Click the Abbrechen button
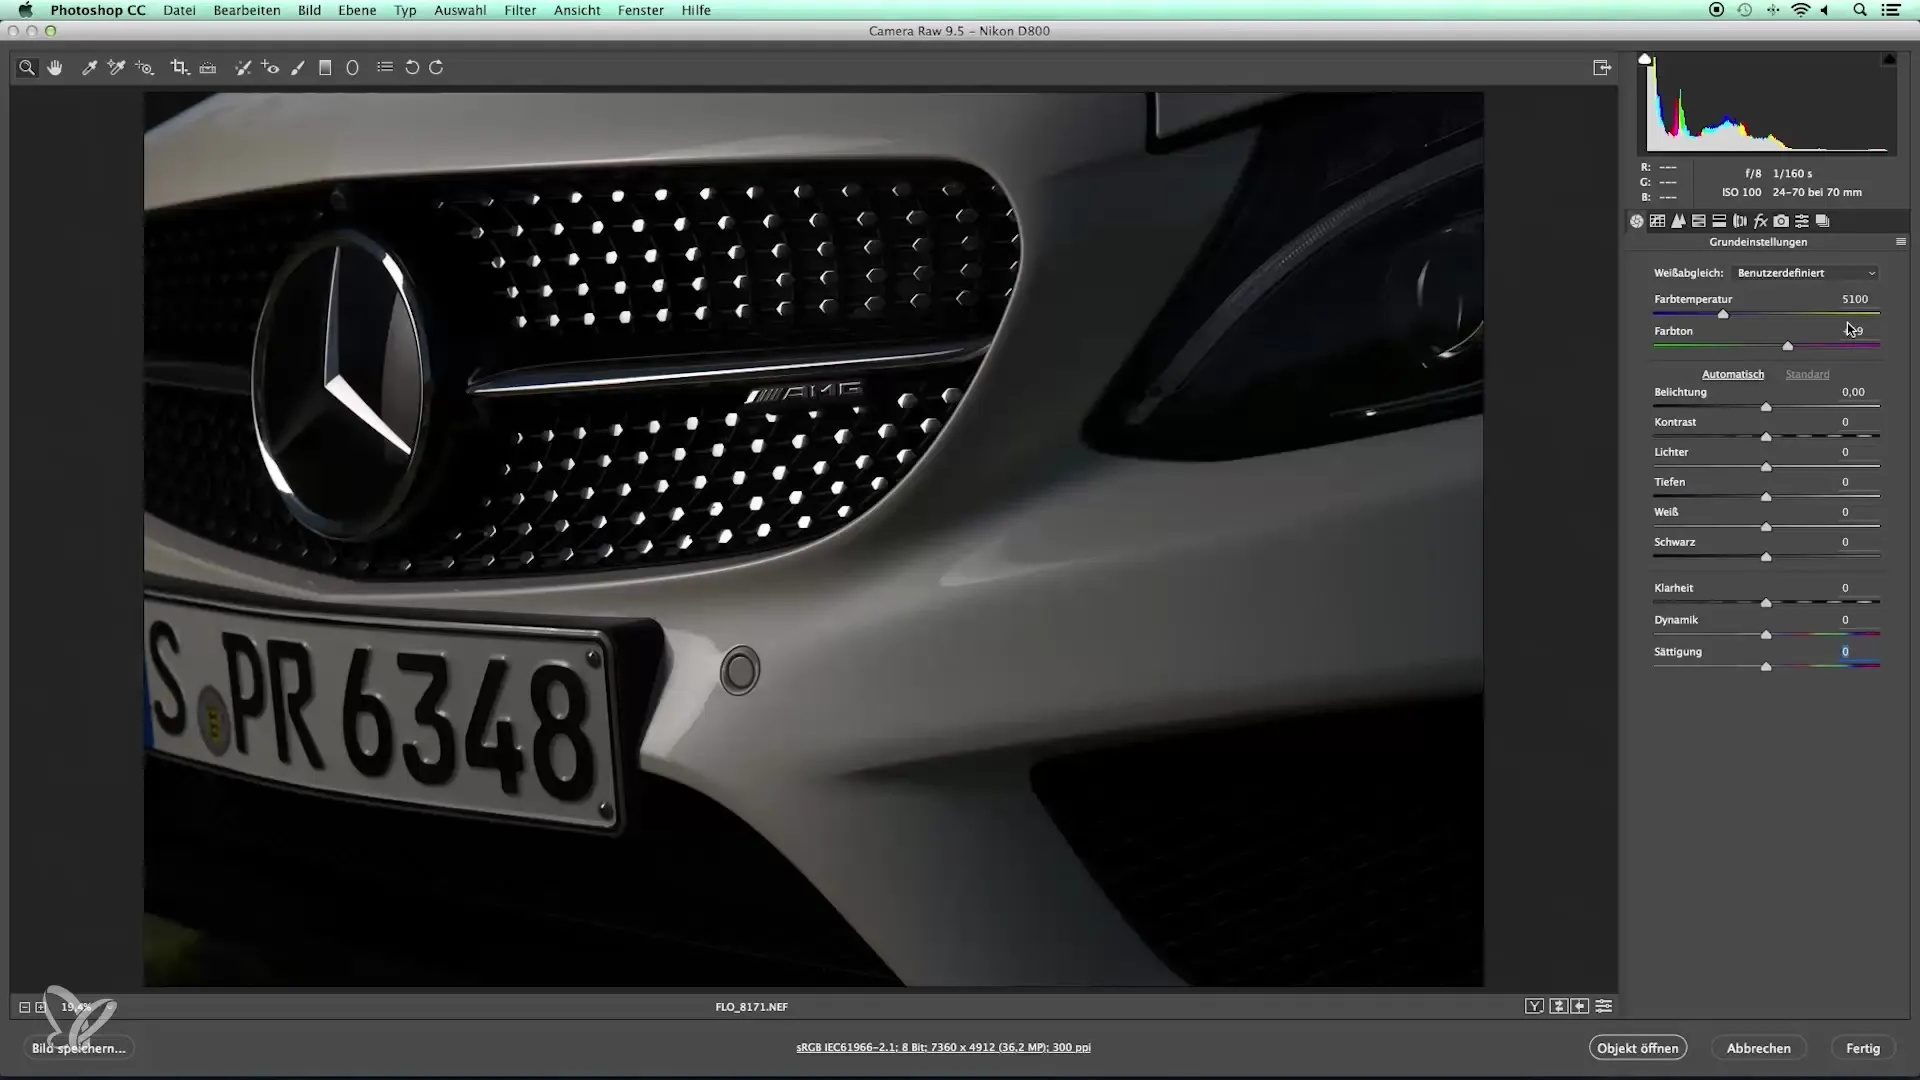This screenshot has height=1080, width=1920. [1758, 1048]
